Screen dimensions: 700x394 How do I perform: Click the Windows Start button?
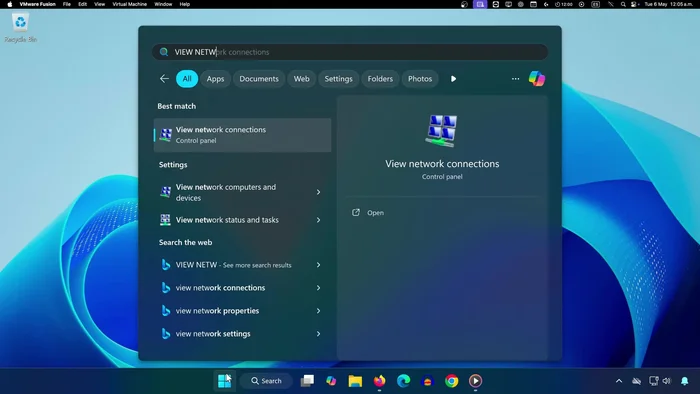[x=224, y=381]
